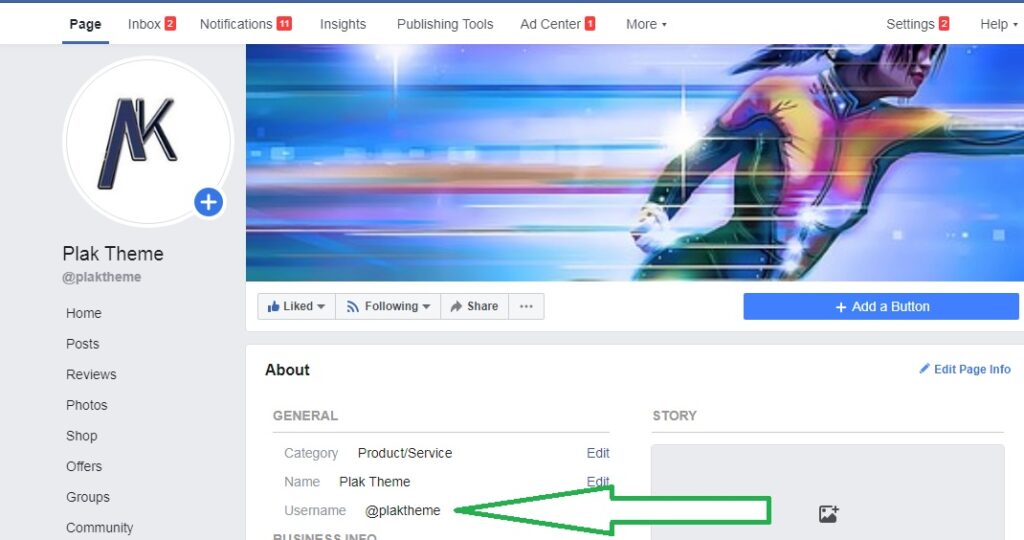The height and width of the screenshot is (540, 1024).
Task: Click Add a Button
Action: pyautogui.click(x=881, y=306)
